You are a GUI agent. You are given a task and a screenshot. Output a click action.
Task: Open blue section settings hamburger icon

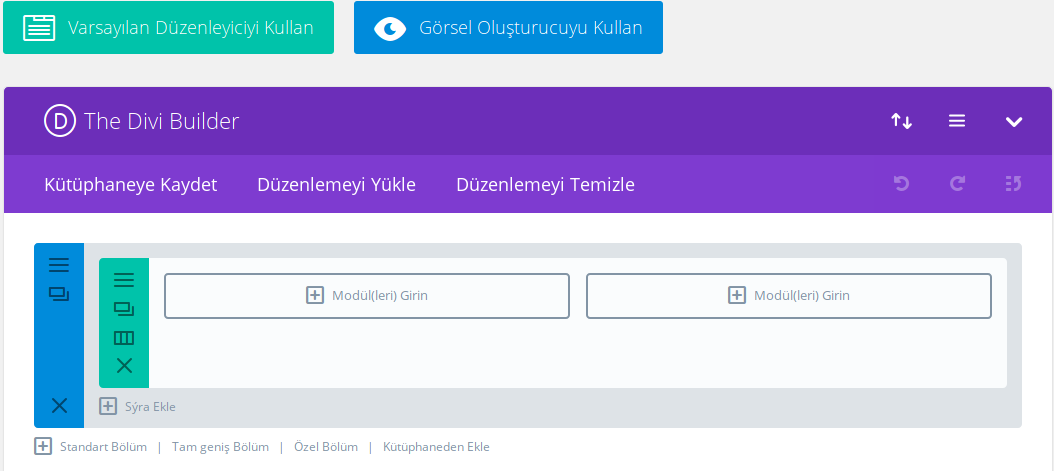[59, 265]
